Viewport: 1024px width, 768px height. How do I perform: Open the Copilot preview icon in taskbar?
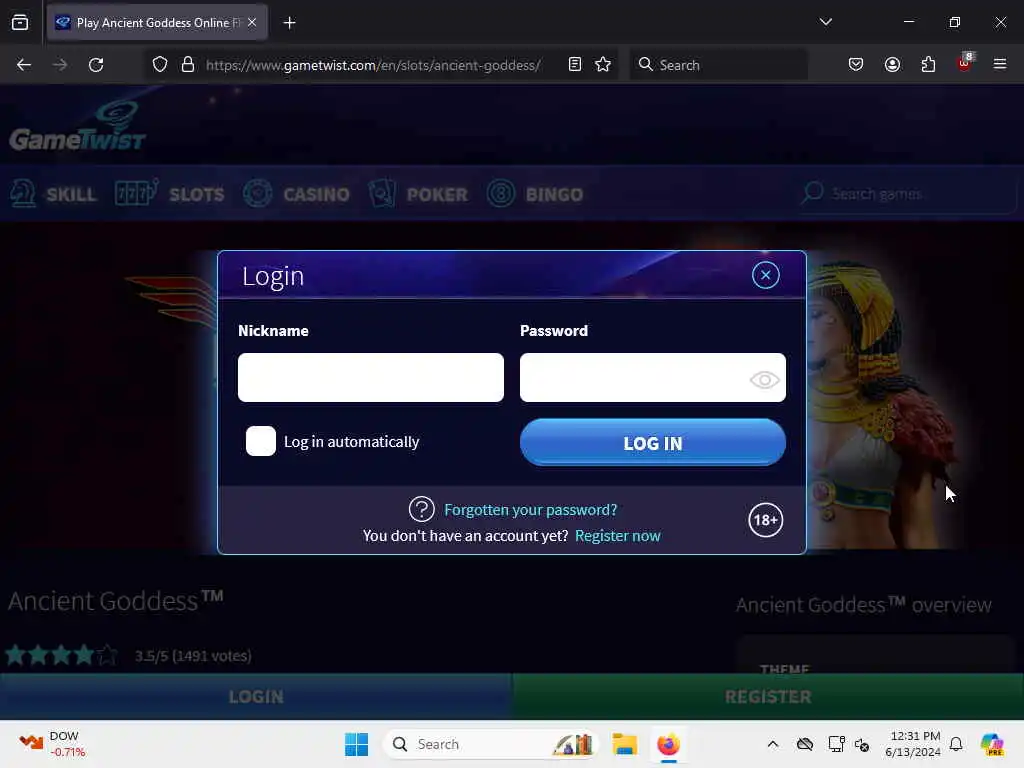992,744
